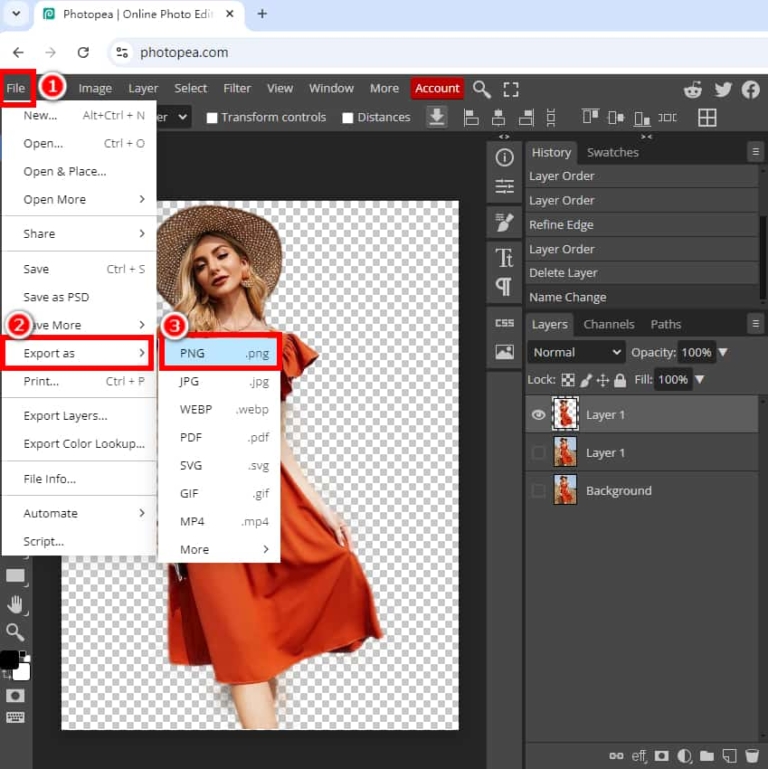768x769 pixels.
Task: Align left edges icon
Action: pyautogui.click(x=471, y=118)
